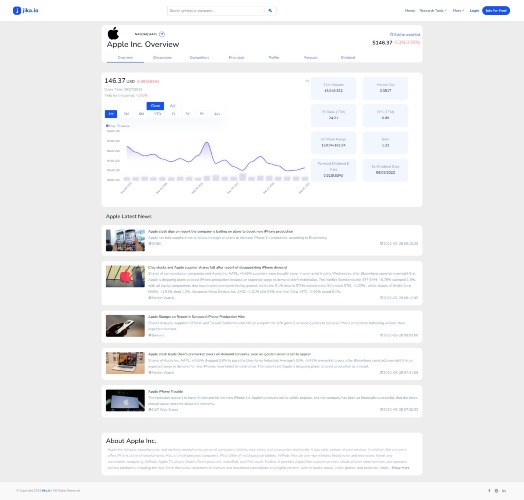Open iPhones-in-hands news thumbnail
This screenshot has width=524, height=500.
point(125,240)
